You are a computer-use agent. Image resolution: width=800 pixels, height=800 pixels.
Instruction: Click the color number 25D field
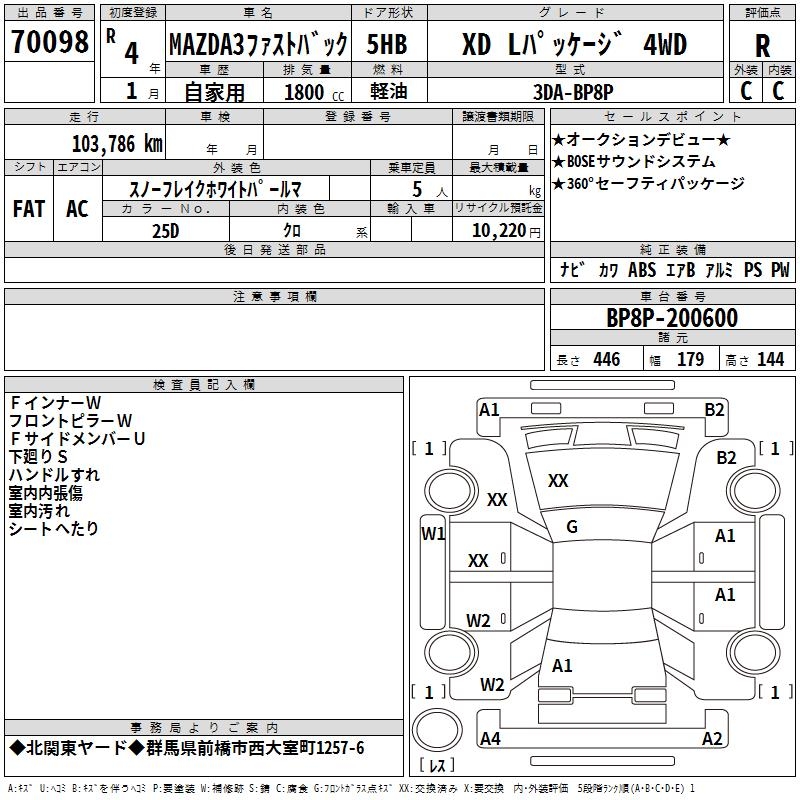click(x=166, y=230)
